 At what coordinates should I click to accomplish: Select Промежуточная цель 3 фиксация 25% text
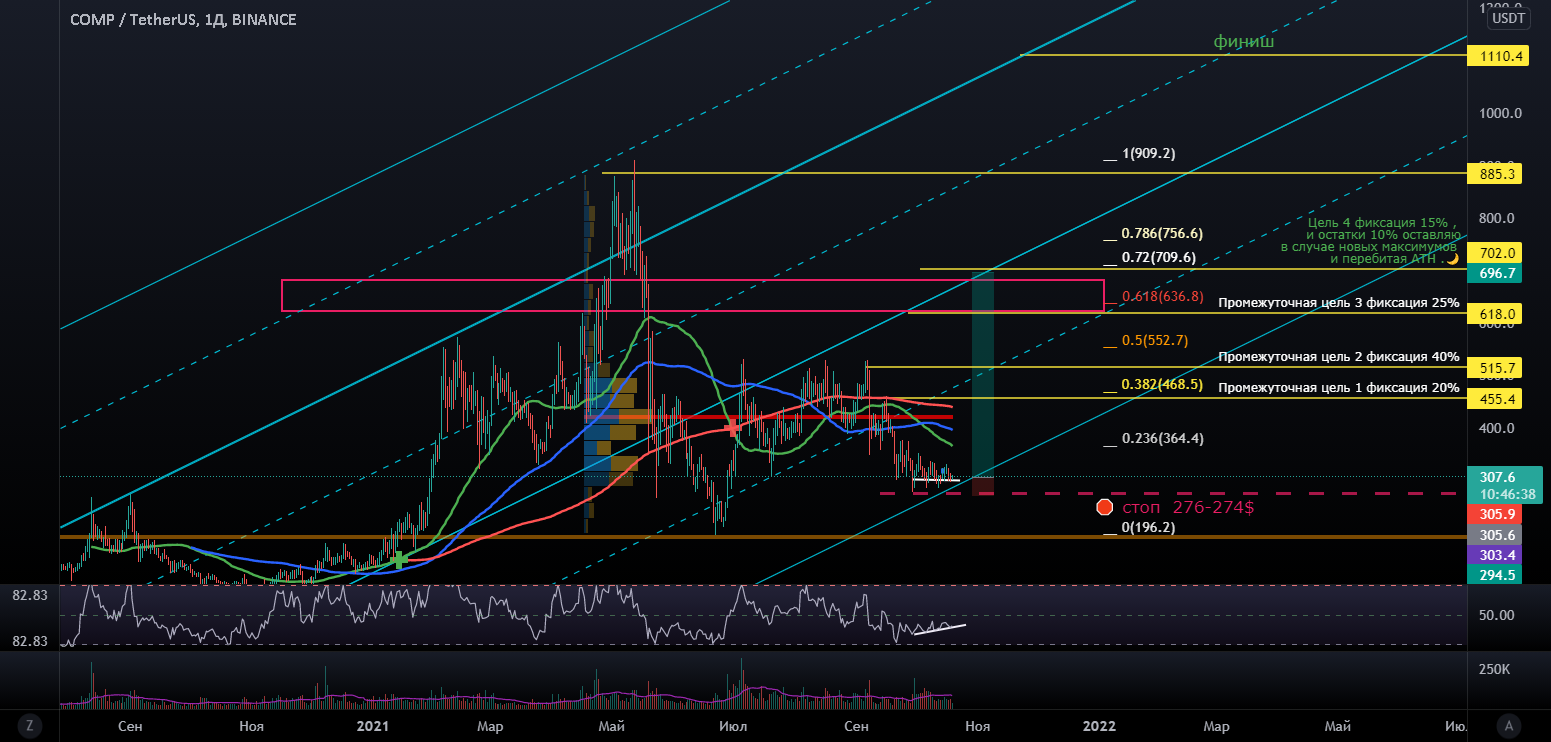[x=1339, y=302]
